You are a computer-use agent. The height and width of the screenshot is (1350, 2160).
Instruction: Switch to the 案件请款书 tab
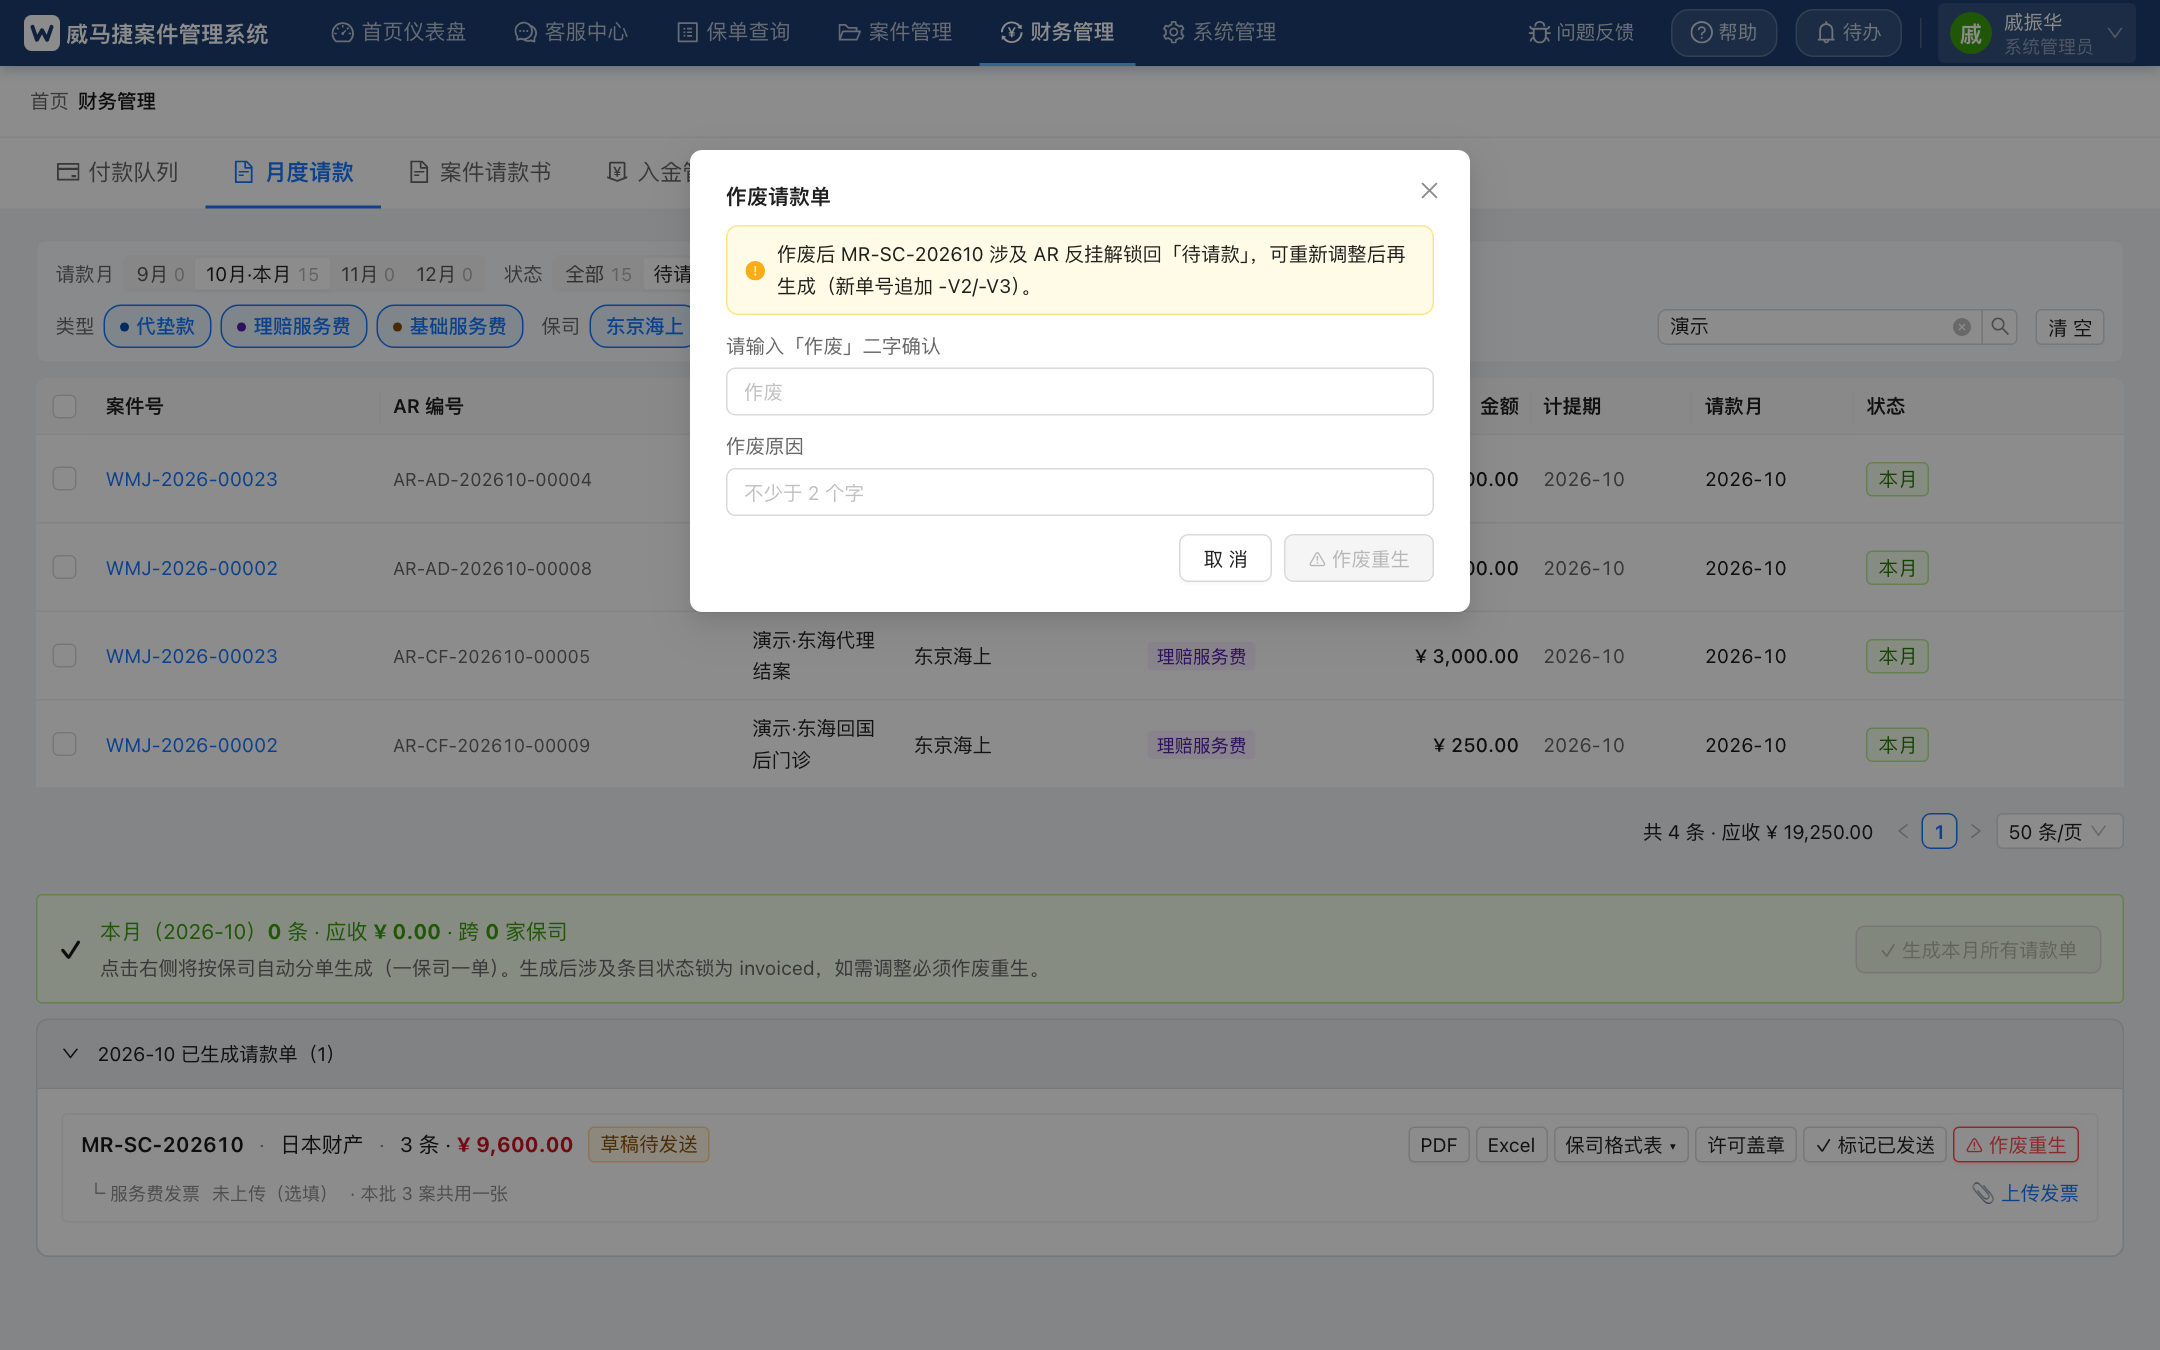pyautogui.click(x=480, y=172)
